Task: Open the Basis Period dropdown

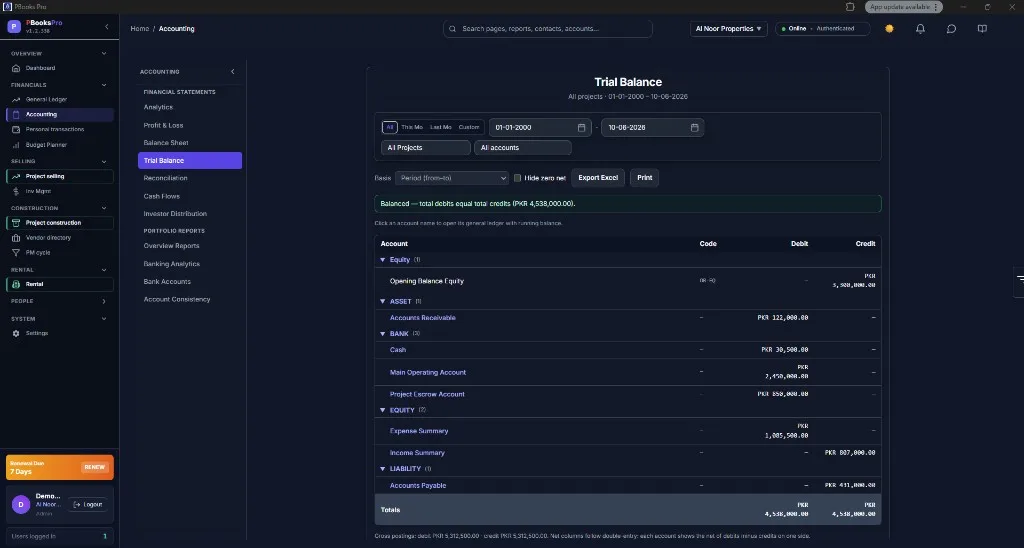Action: (451, 178)
